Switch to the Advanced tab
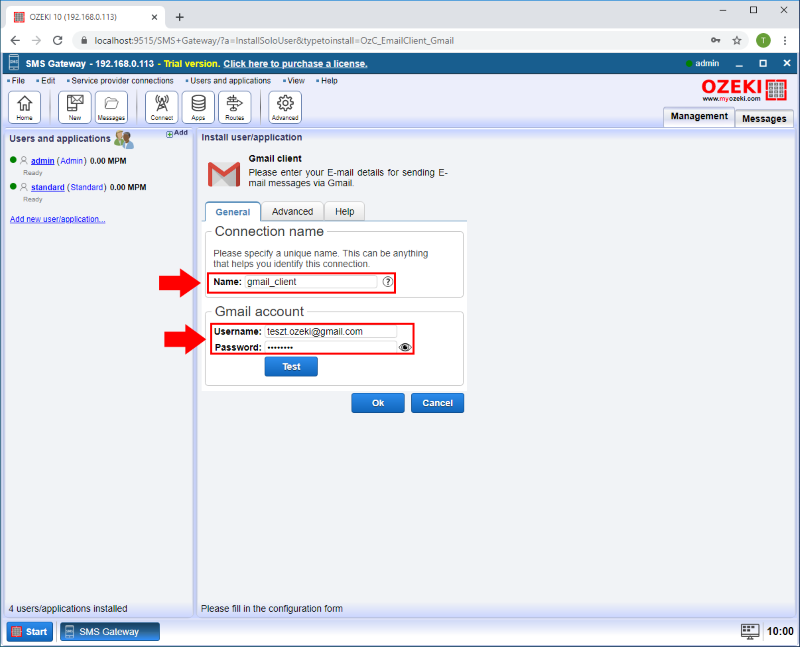This screenshot has width=800, height=647. point(292,211)
